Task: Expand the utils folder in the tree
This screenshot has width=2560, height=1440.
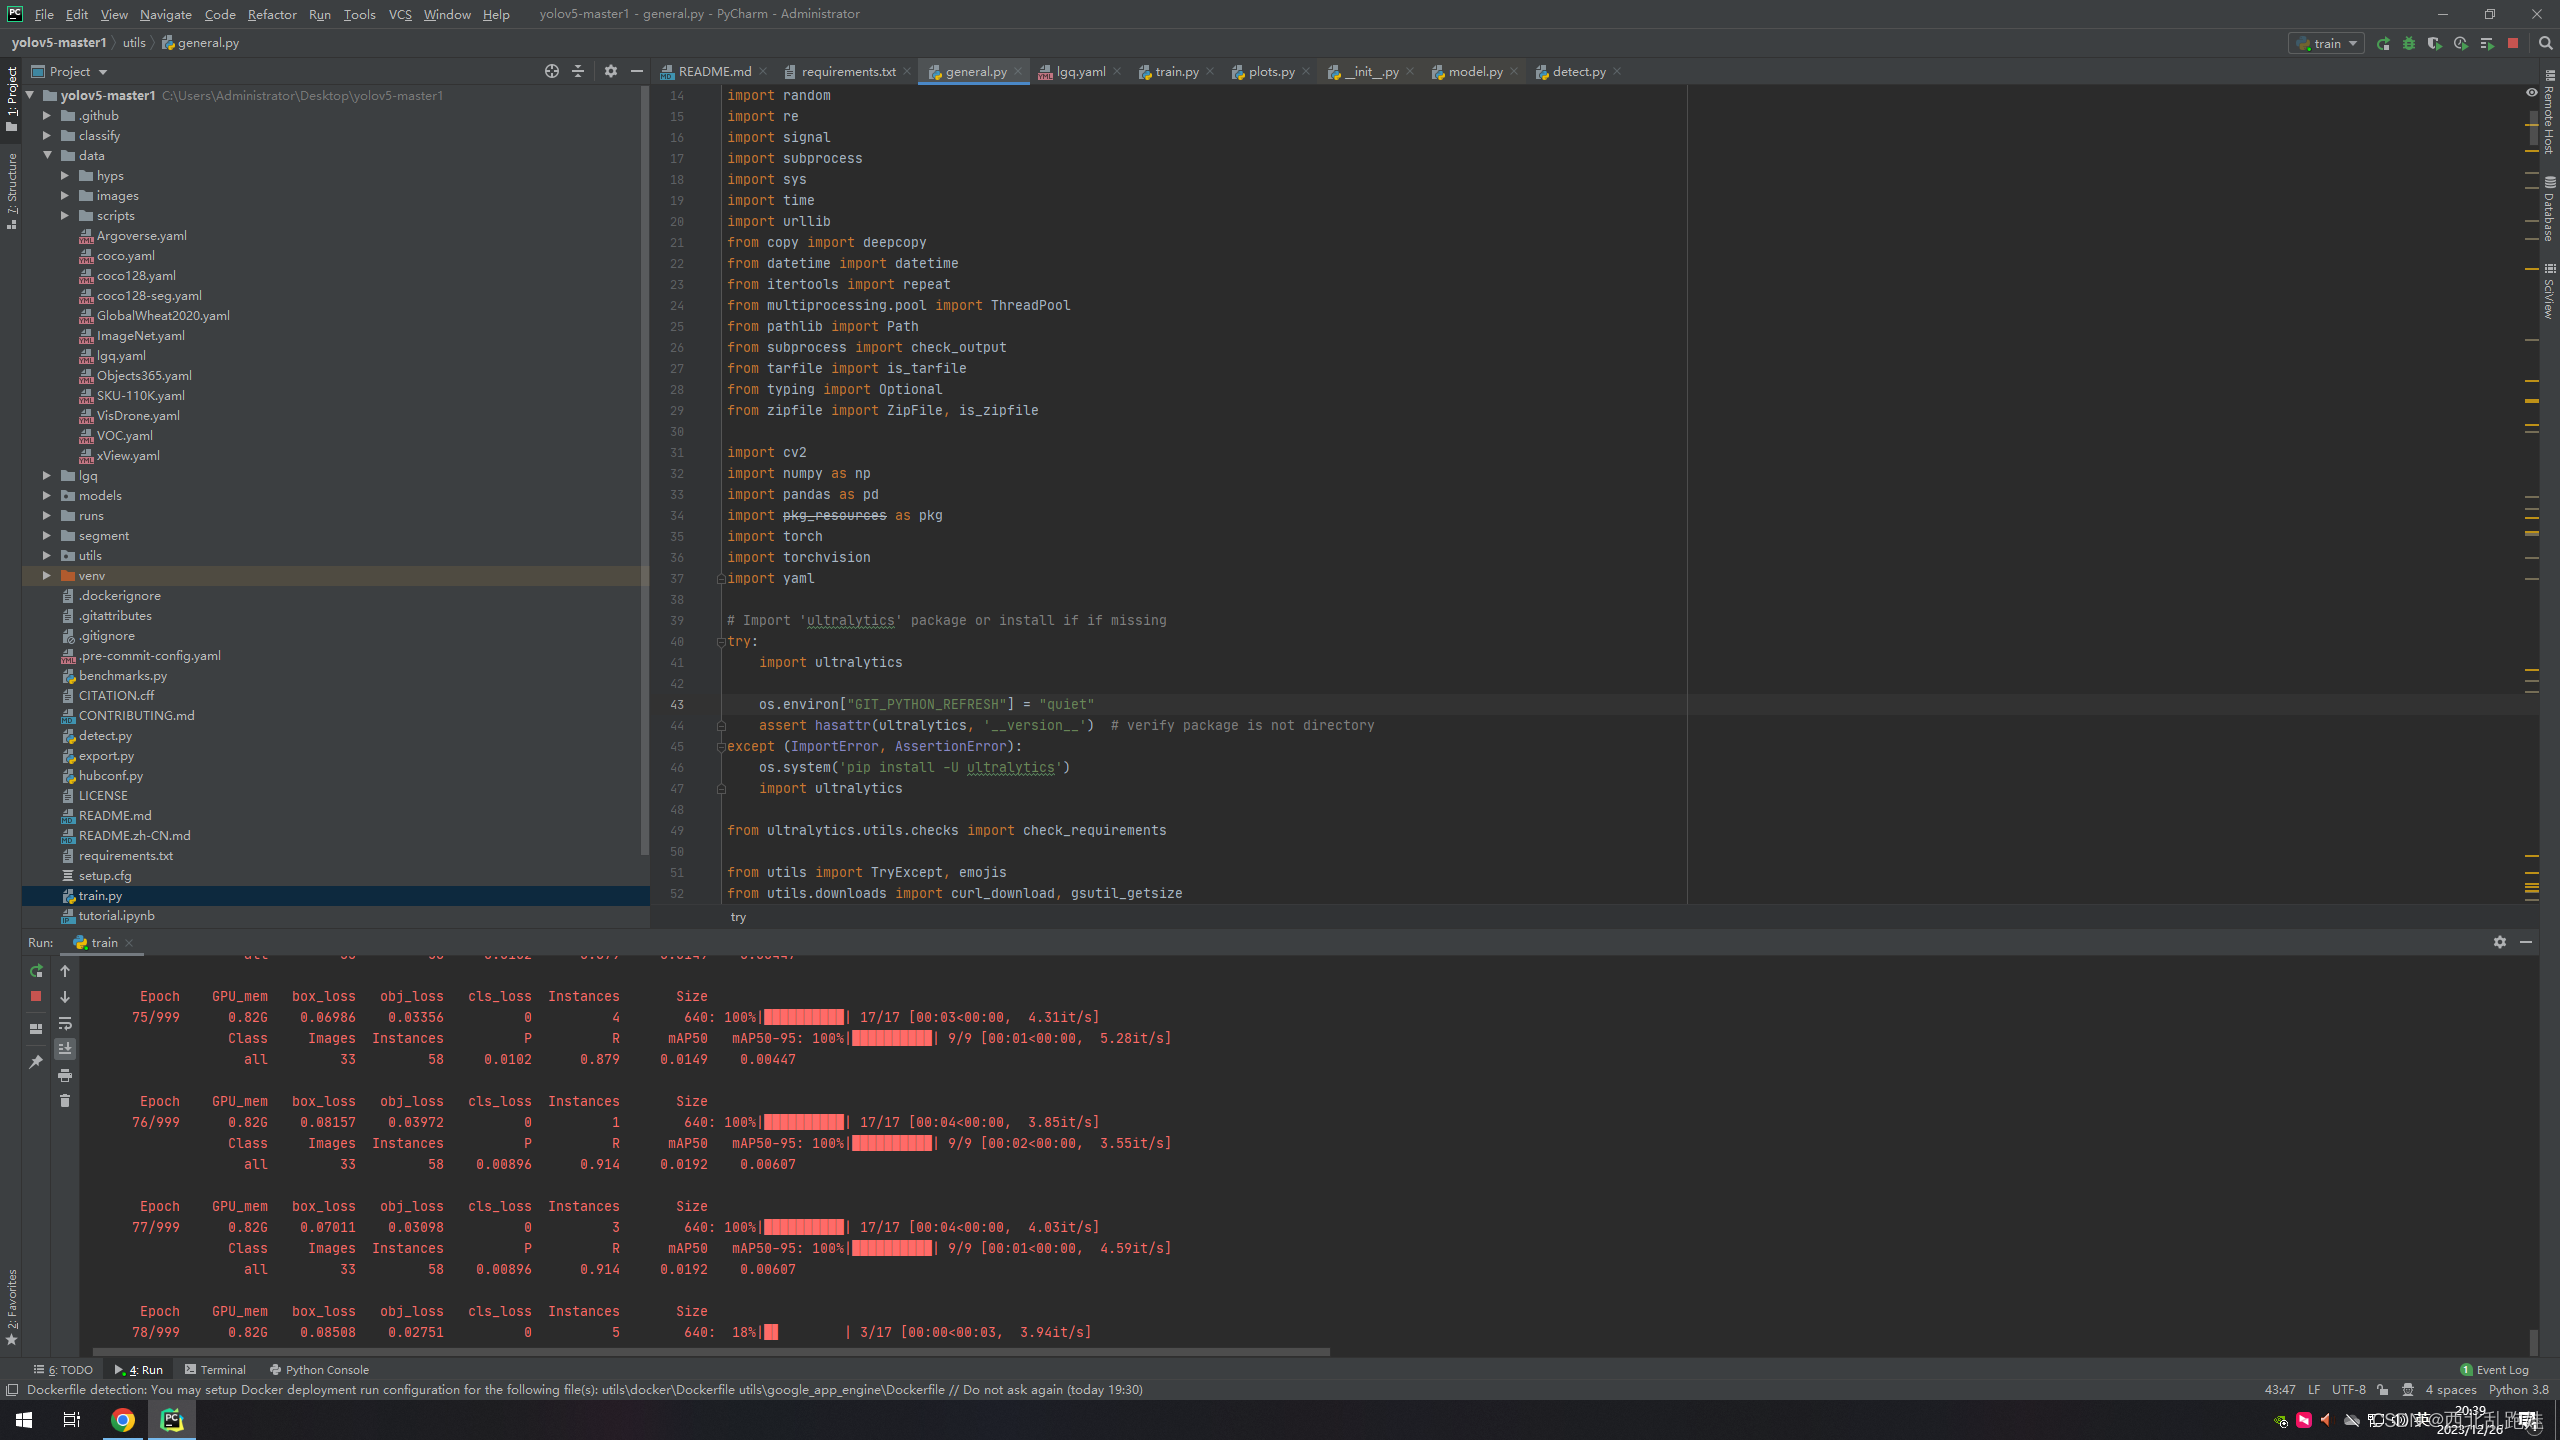Action: [x=47, y=555]
